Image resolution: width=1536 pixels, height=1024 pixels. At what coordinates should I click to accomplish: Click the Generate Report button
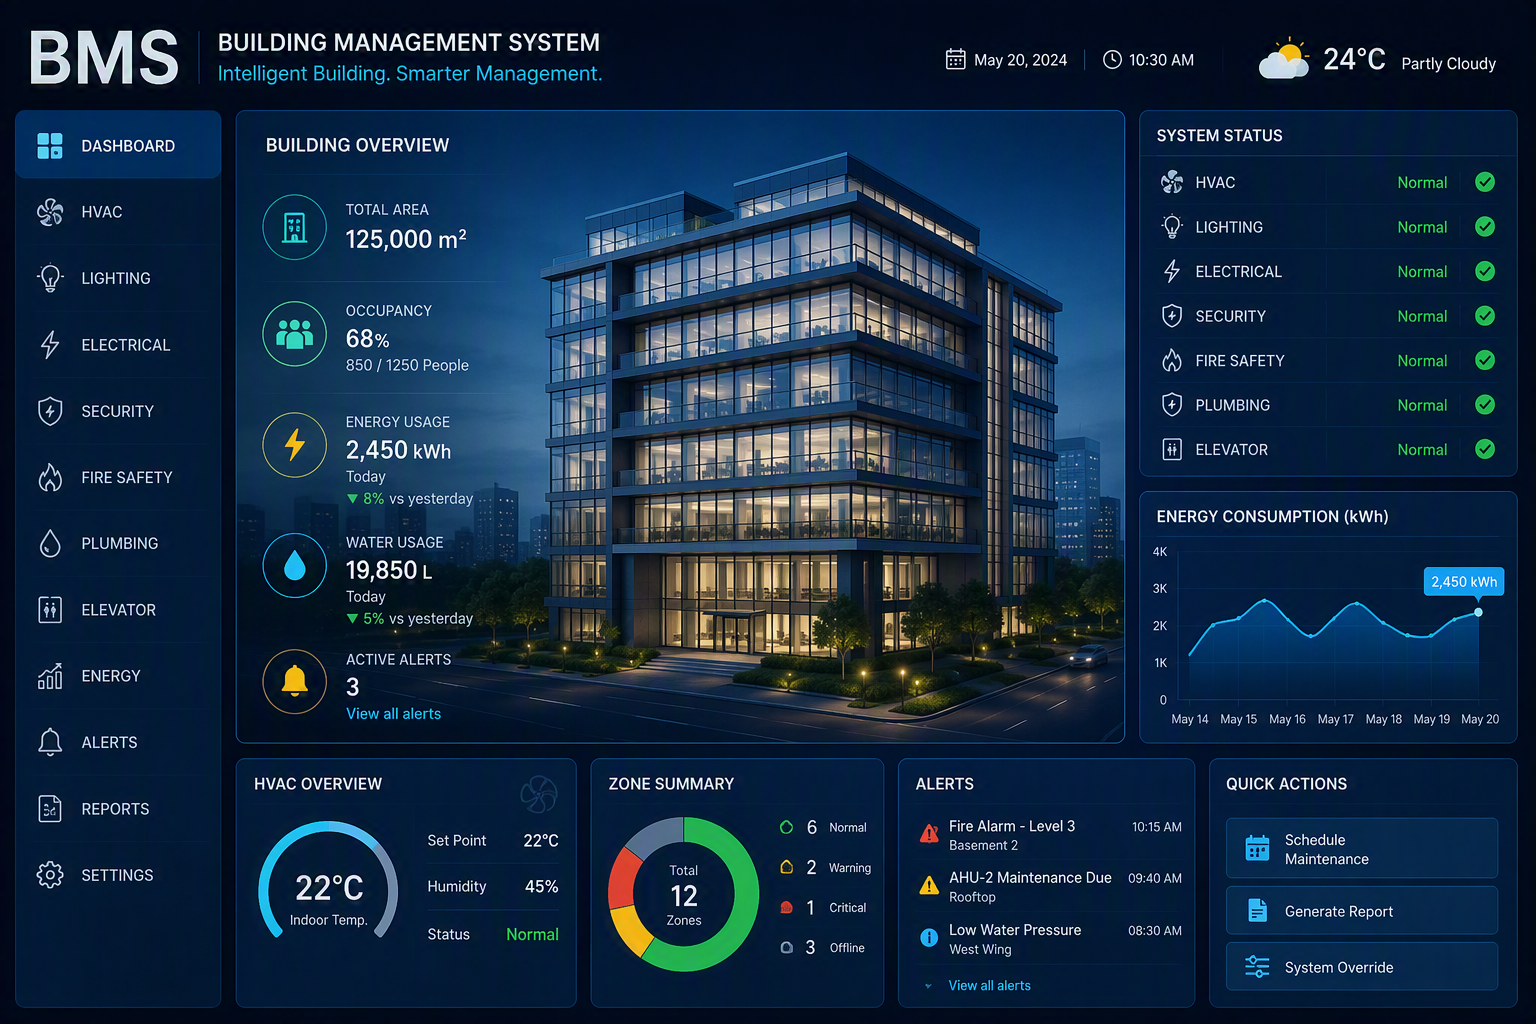click(x=1362, y=911)
